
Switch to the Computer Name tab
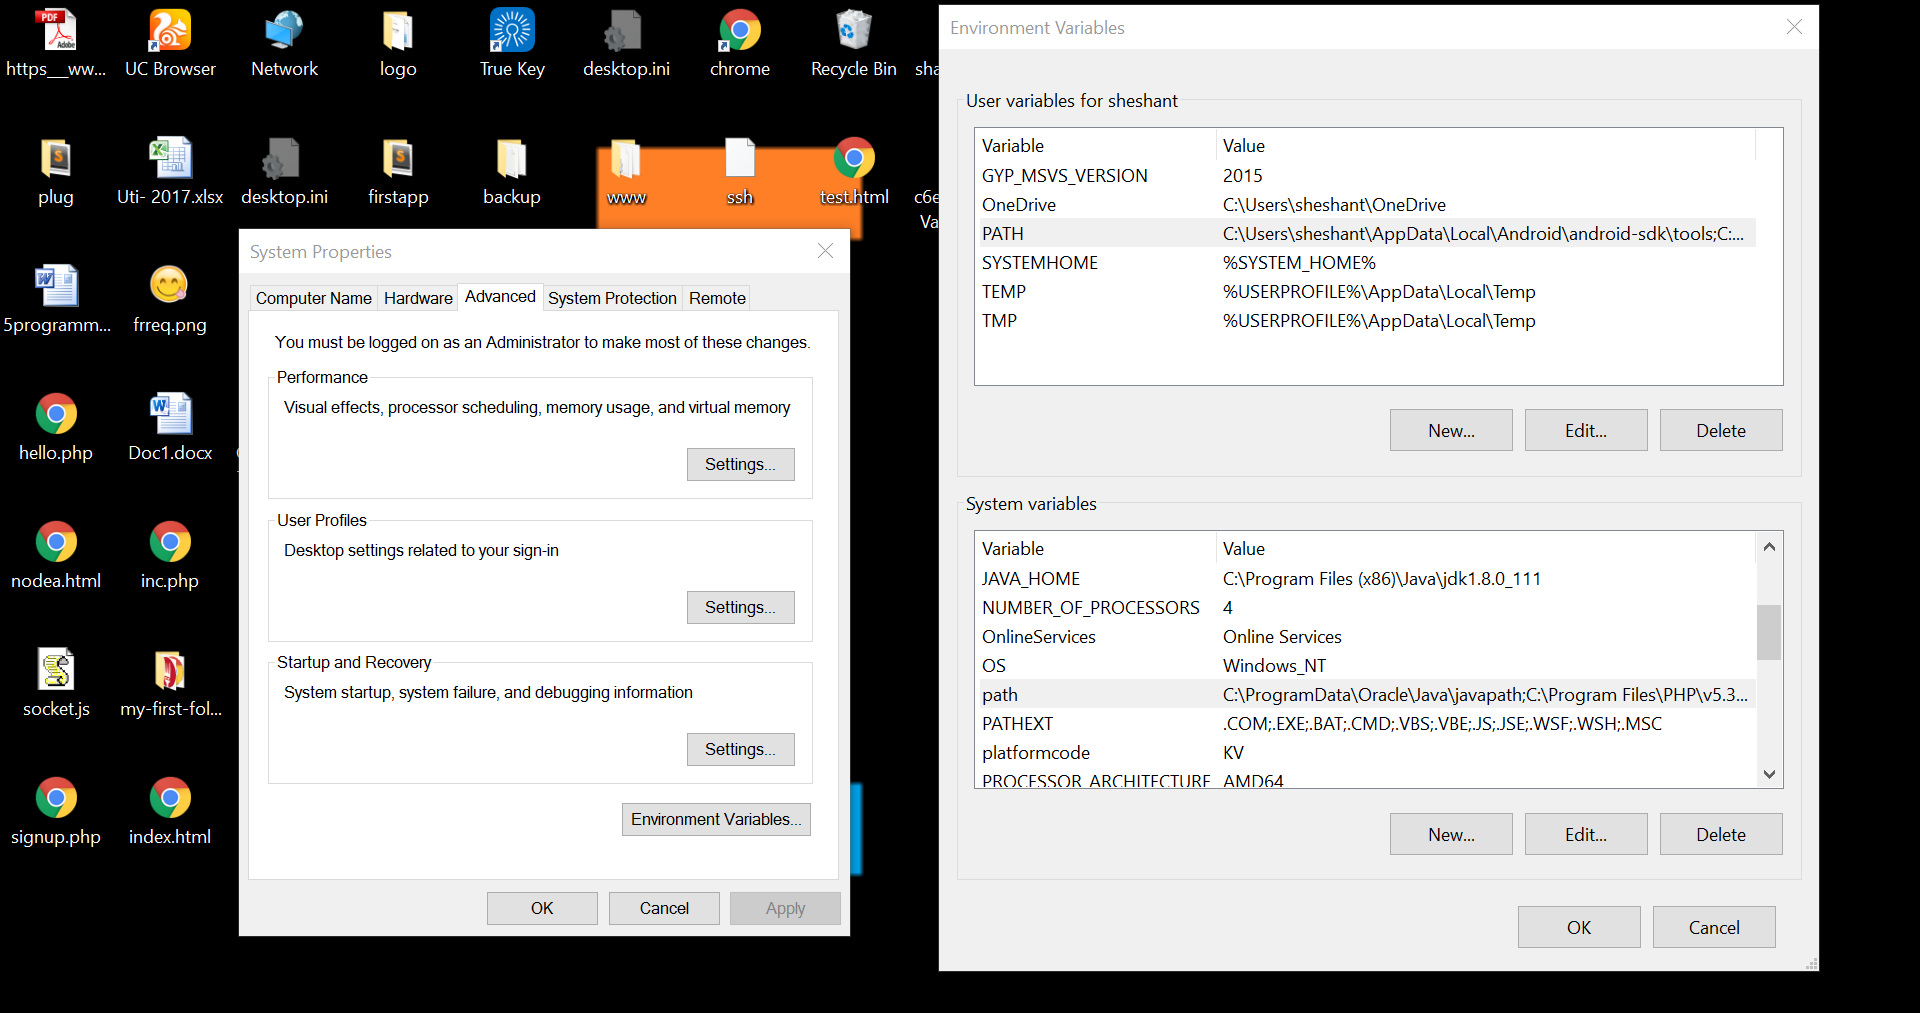pyautogui.click(x=313, y=298)
